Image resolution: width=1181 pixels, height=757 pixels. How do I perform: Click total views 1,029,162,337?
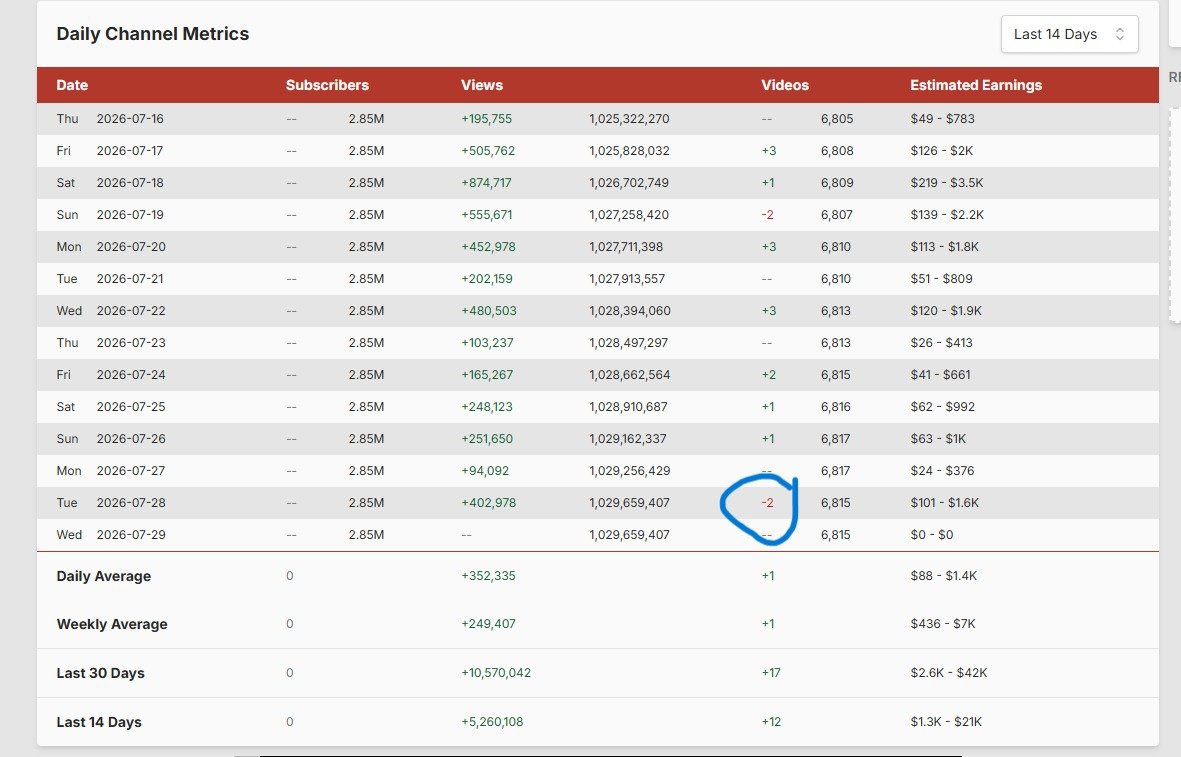pos(627,438)
